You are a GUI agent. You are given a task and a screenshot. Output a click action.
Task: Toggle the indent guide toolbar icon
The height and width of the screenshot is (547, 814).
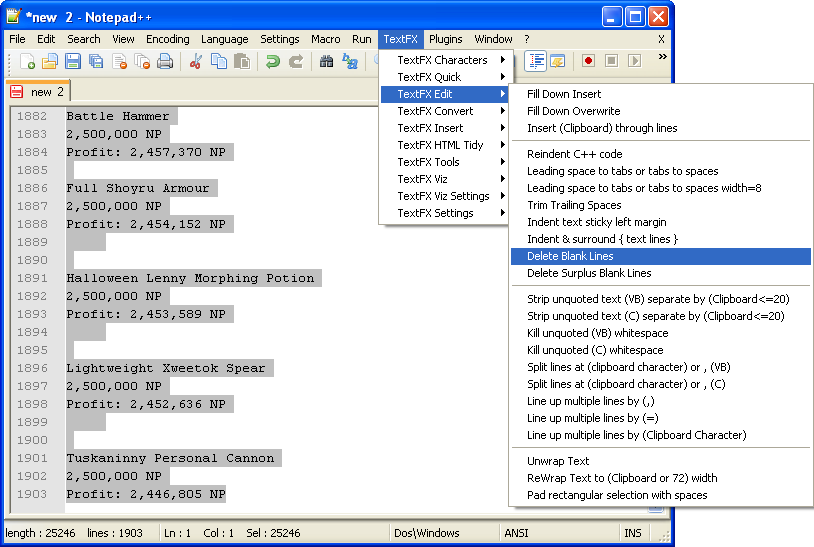[x=535, y=61]
